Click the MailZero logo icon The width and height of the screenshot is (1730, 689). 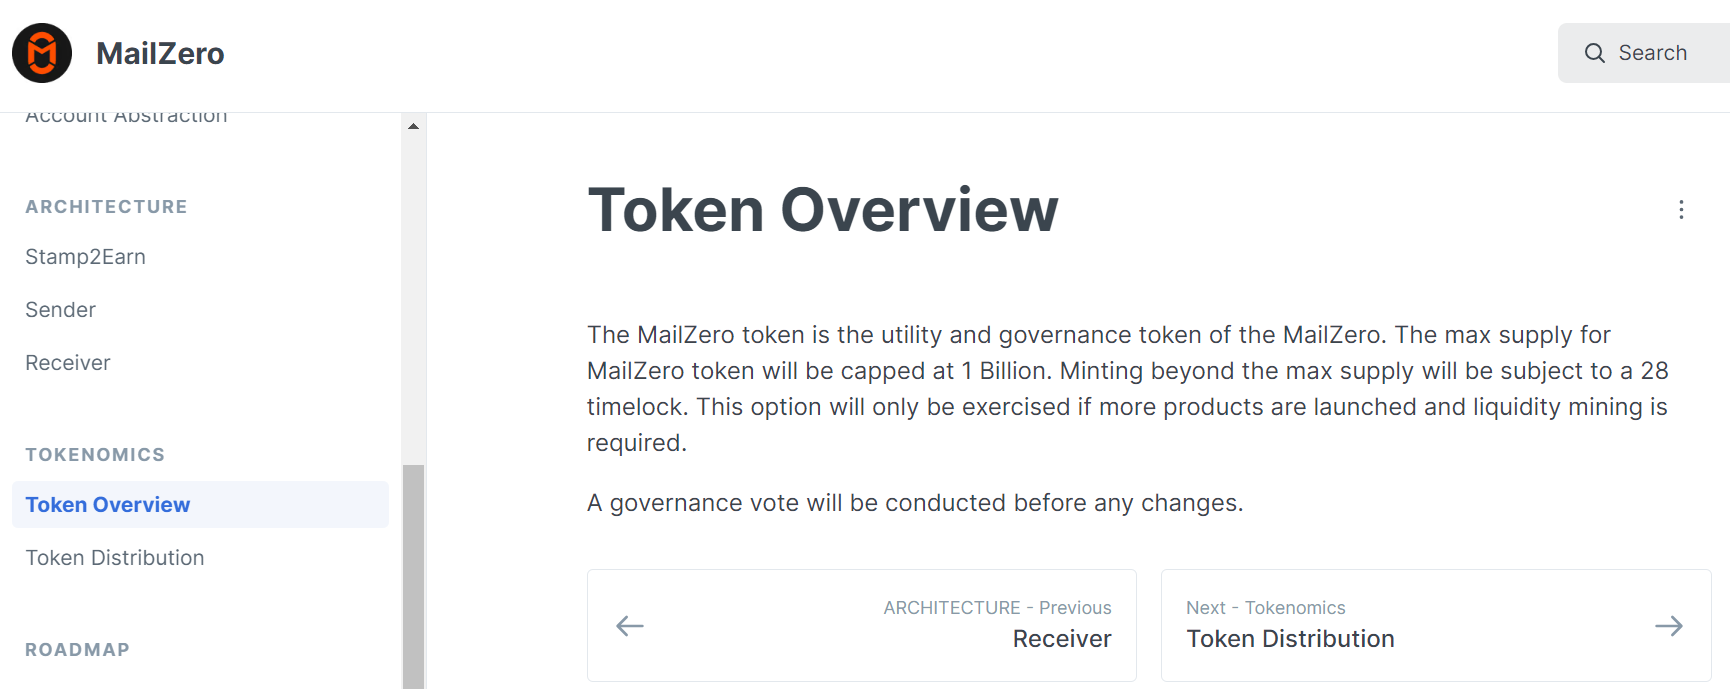[42, 52]
